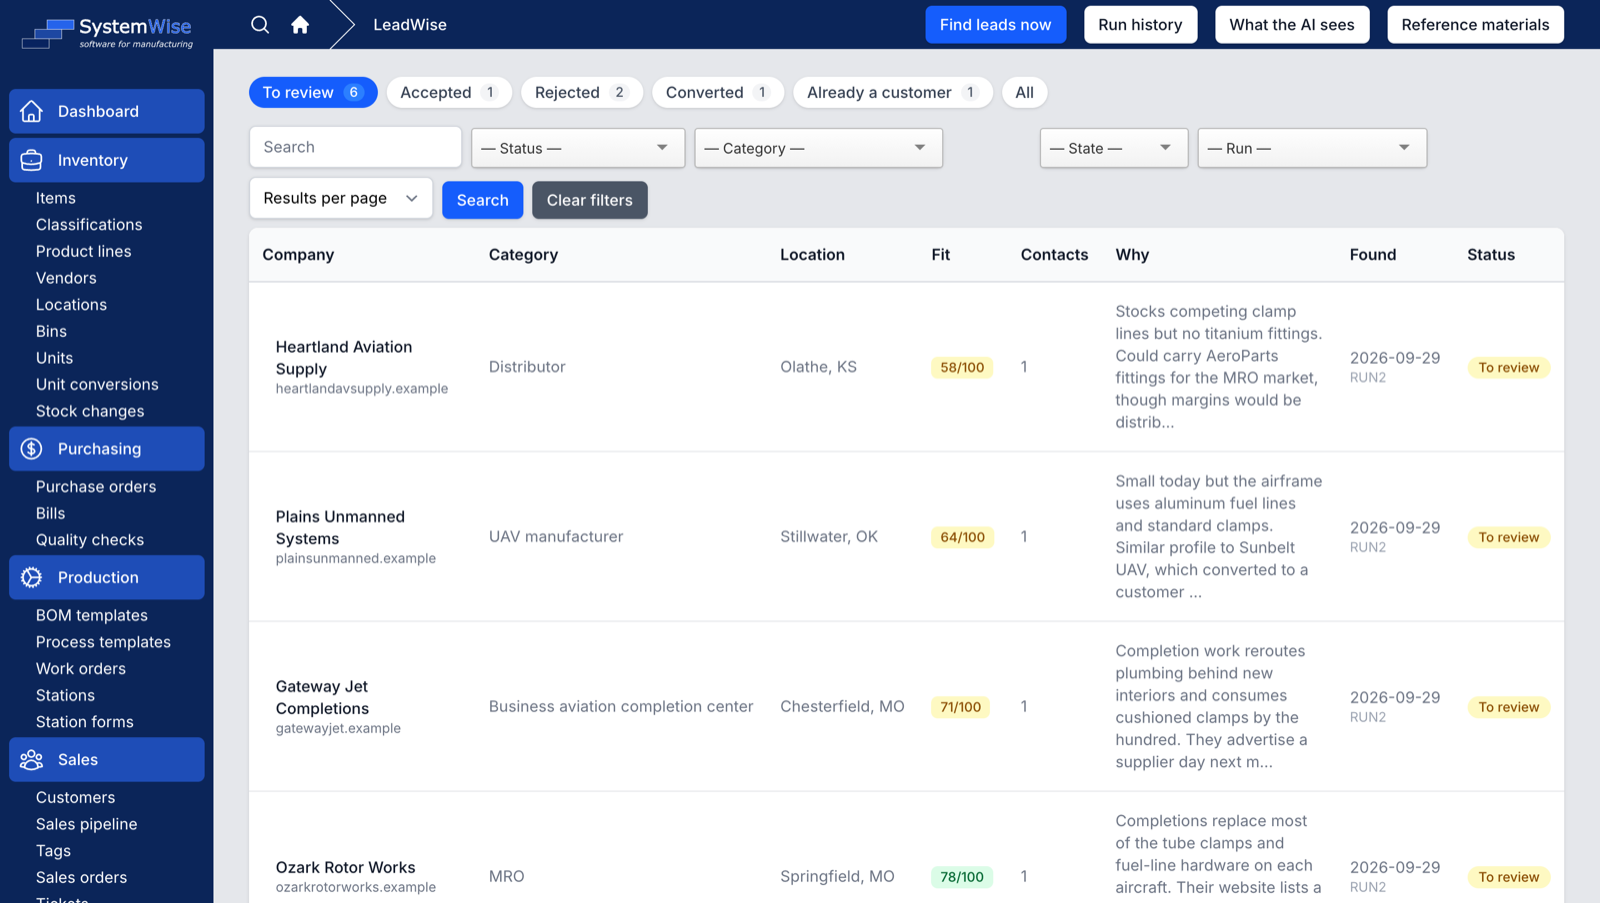Open Tags in the sidebar
Image resolution: width=1600 pixels, height=903 pixels.
[x=53, y=851]
